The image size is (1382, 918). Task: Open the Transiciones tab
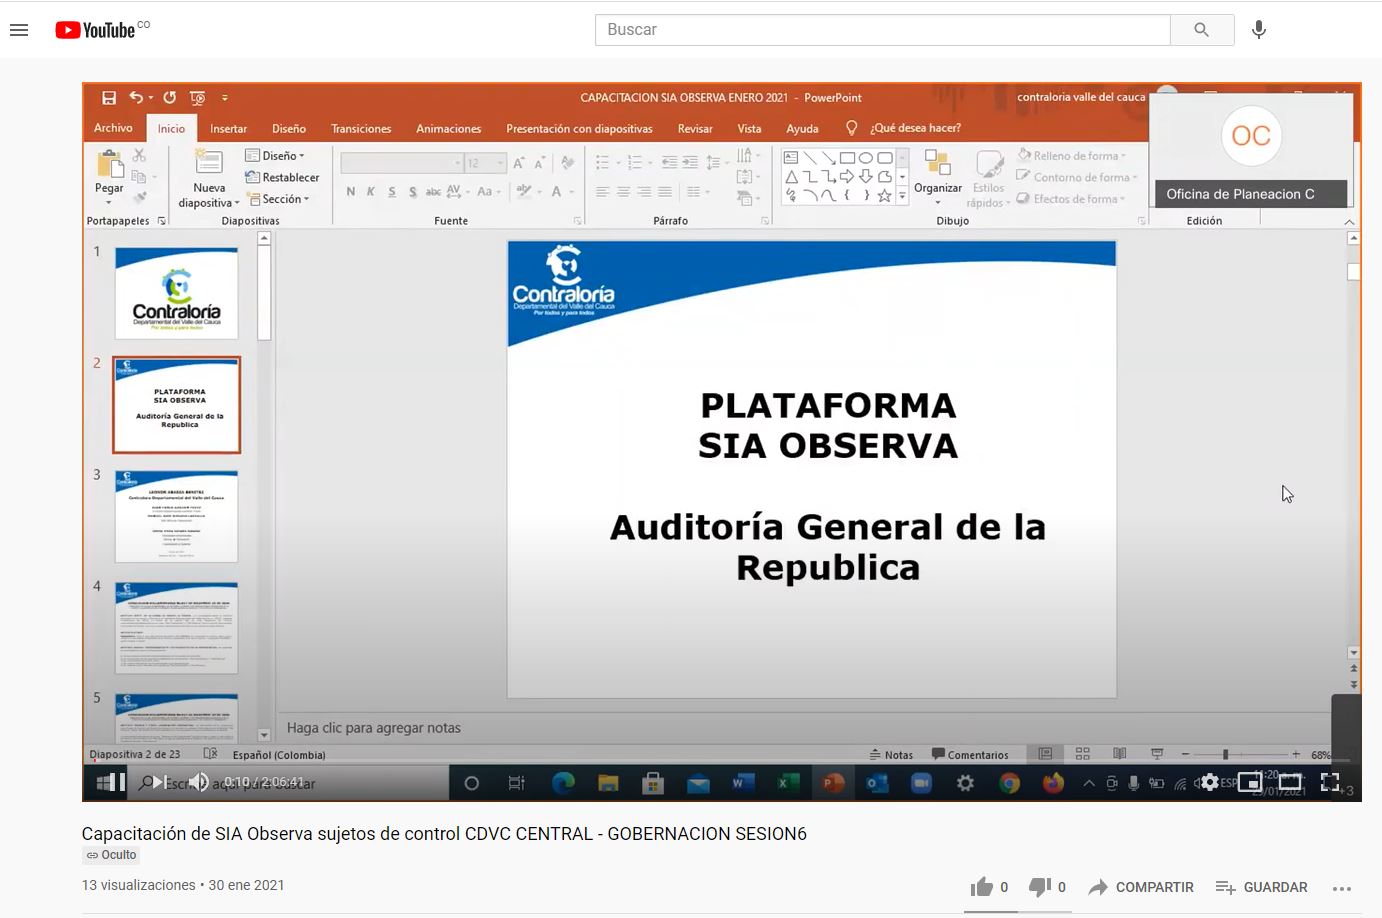pos(360,128)
